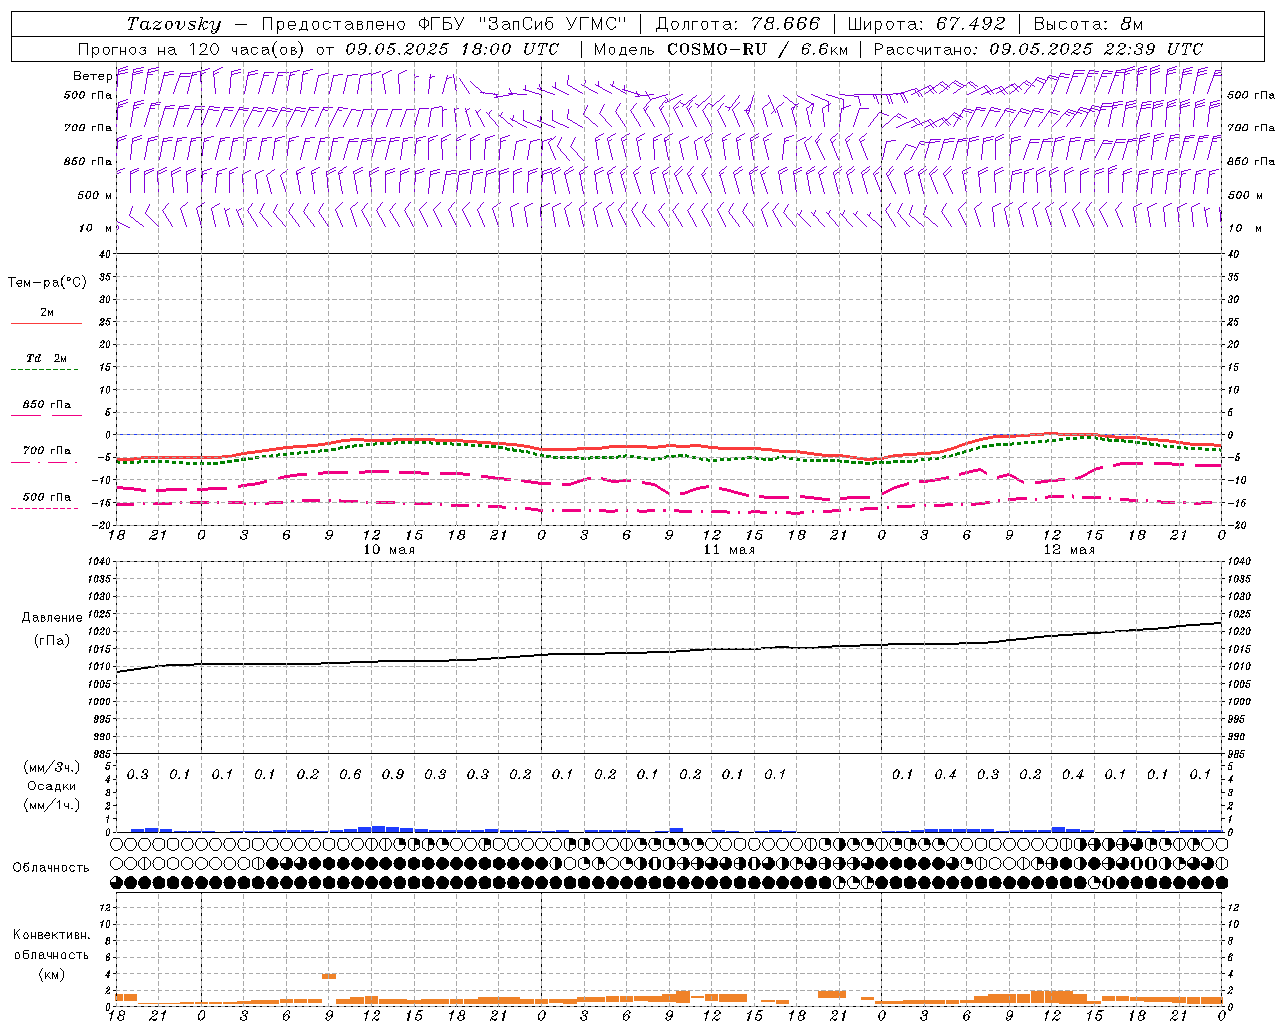The image size is (1280, 1024).
Task: Click the red '2м' legend line sample
Action: click(x=46, y=323)
